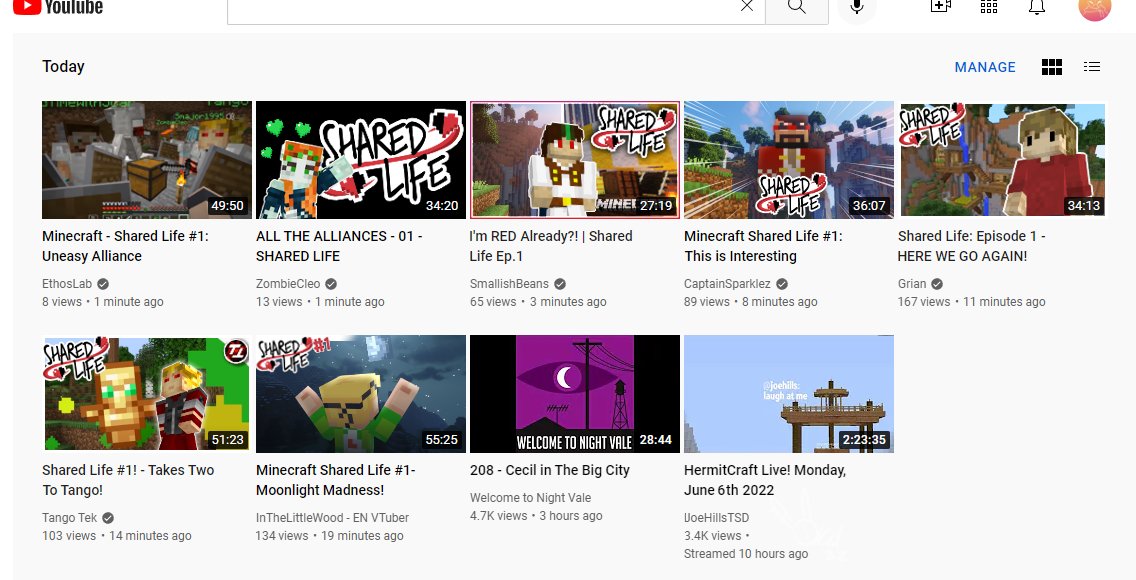Click title 'Shared Life: Episode 1 - HERE WE GO AGAIN!'

(972, 246)
